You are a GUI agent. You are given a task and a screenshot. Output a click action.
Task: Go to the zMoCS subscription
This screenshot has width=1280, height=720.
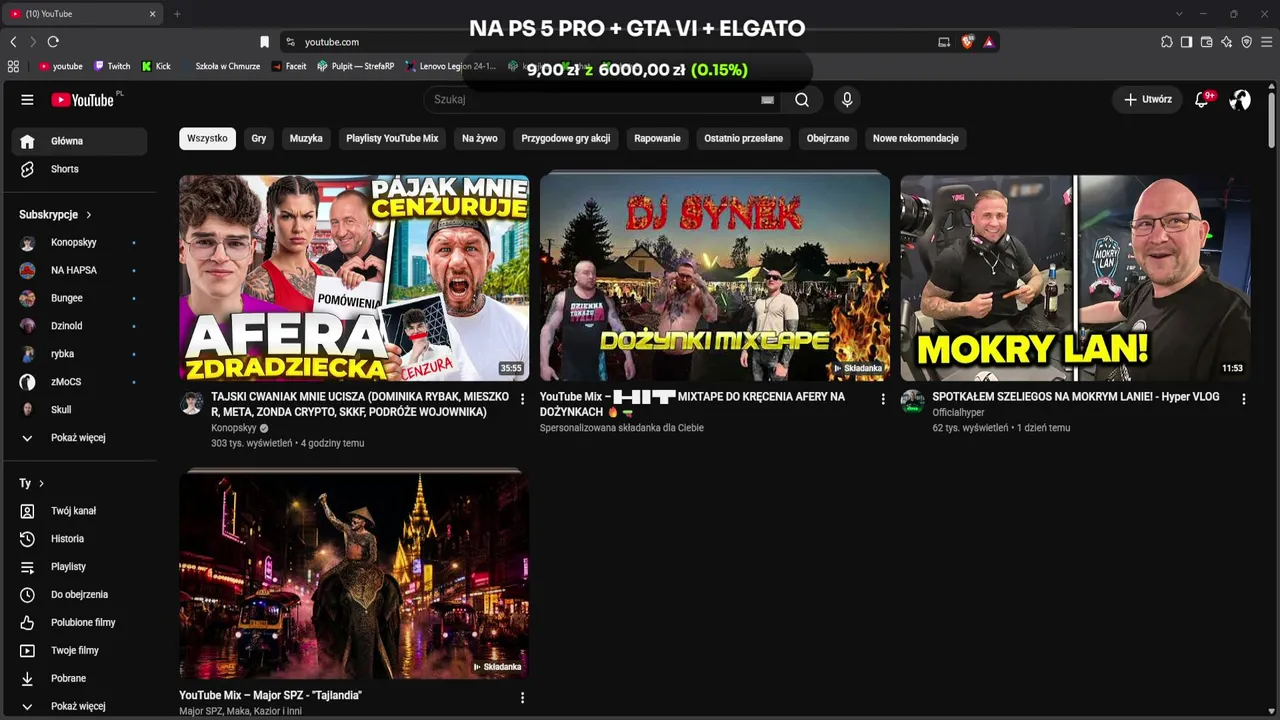(79, 382)
